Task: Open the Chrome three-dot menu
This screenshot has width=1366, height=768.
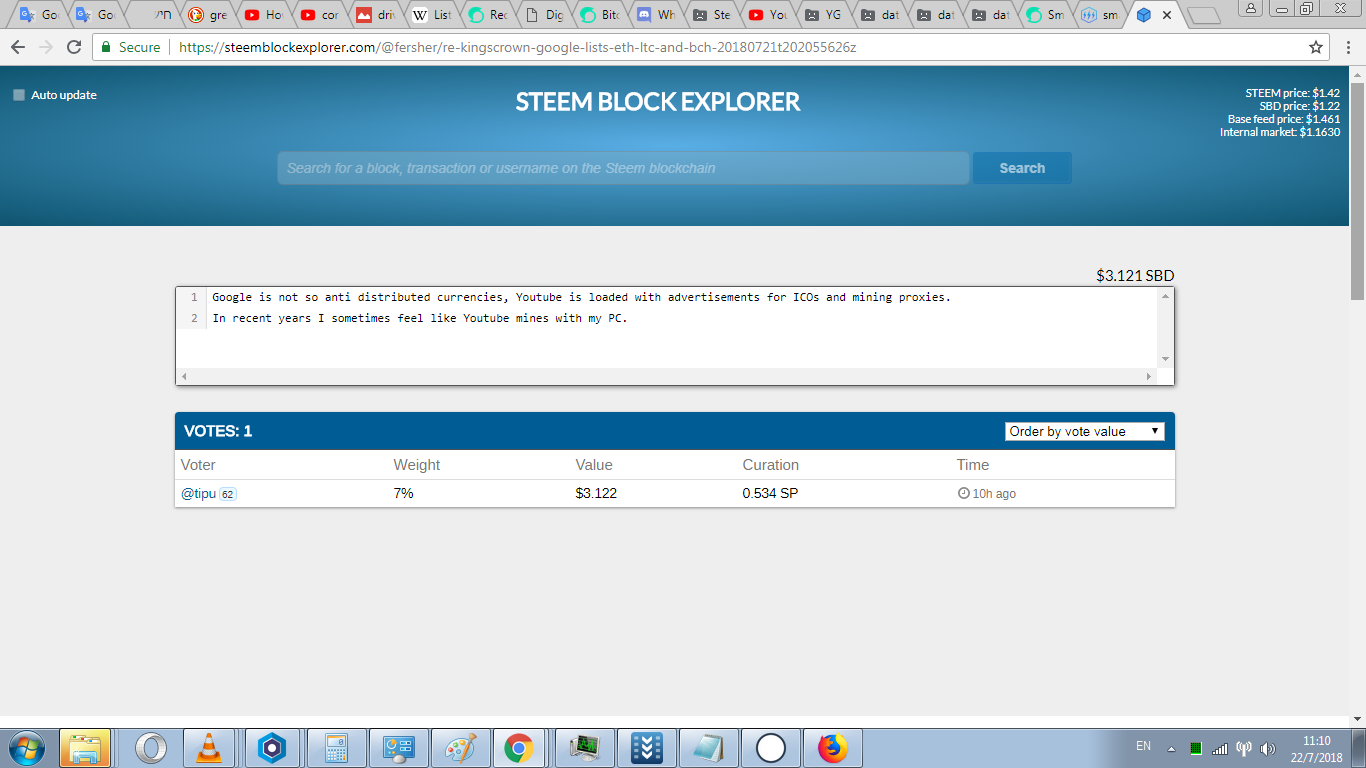Action: point(1348,47)
